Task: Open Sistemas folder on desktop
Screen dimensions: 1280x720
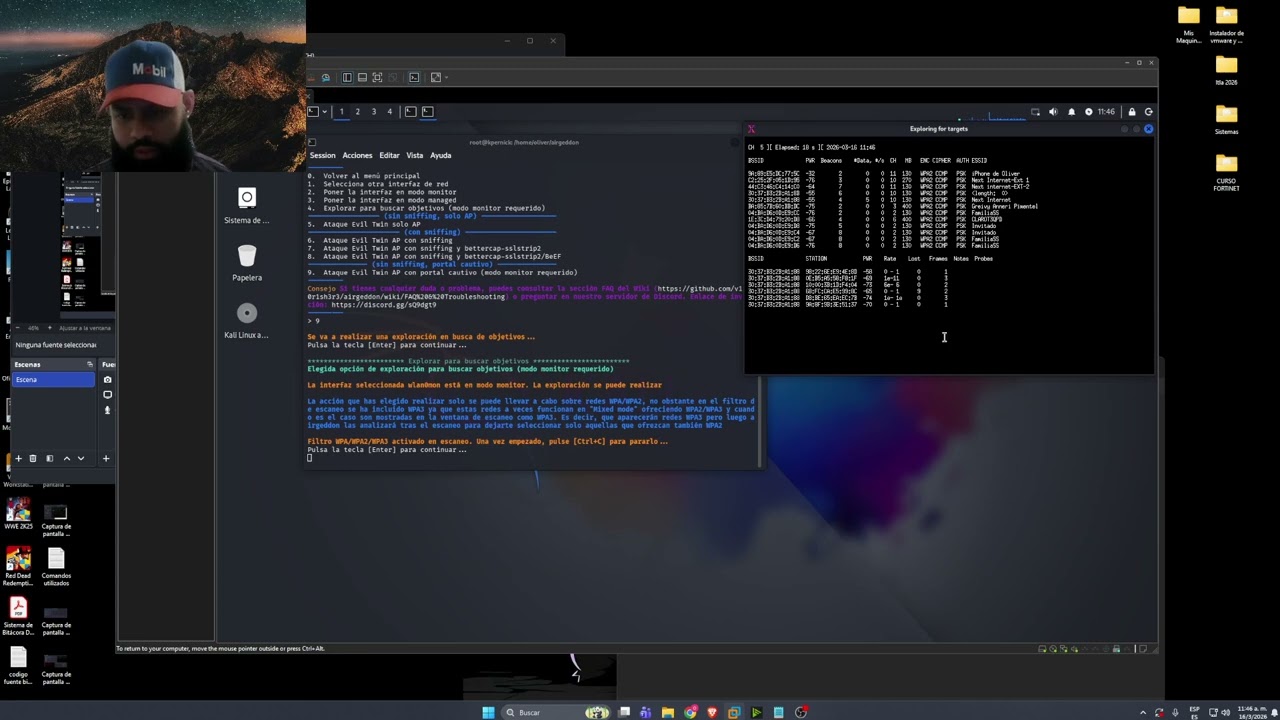Action: pyautogui.click(x=1227, y=118)
